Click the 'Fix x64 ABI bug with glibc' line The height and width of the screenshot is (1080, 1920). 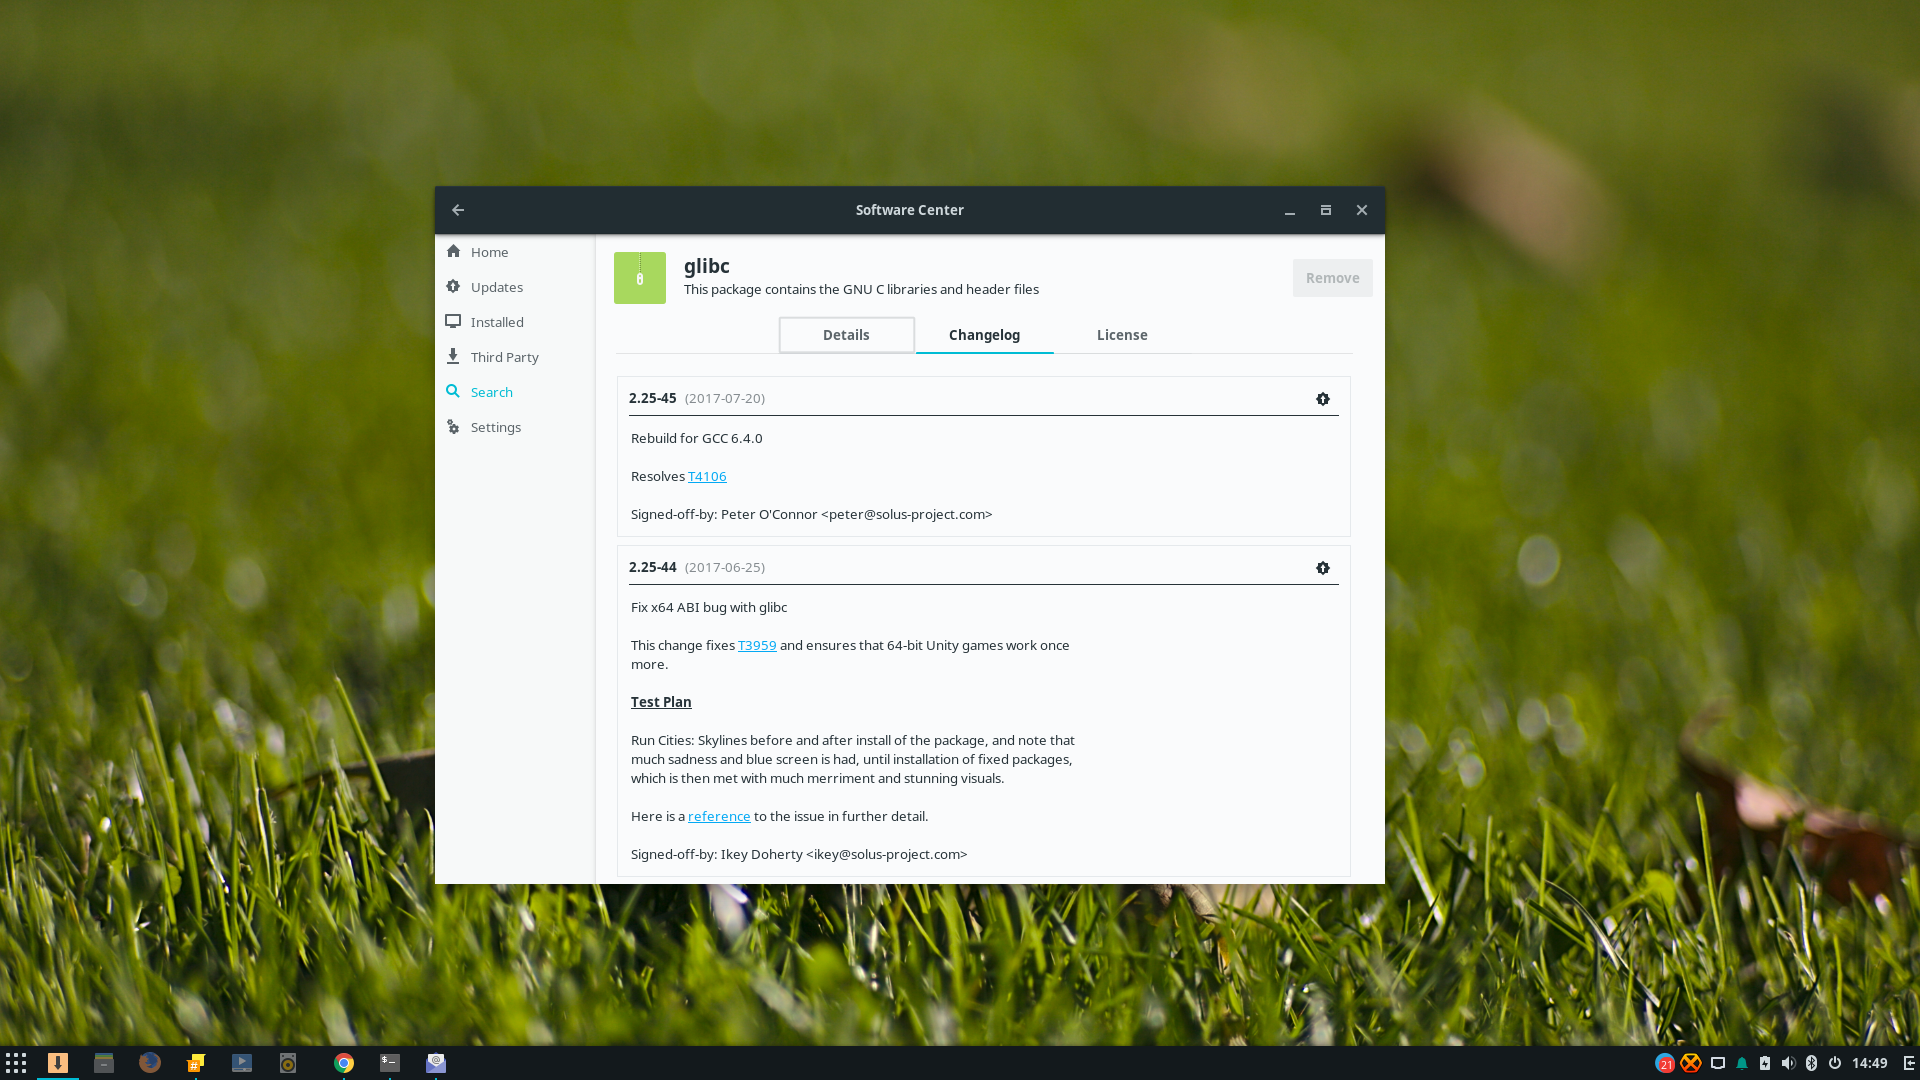pyautogui.click(x=709, y=607)
